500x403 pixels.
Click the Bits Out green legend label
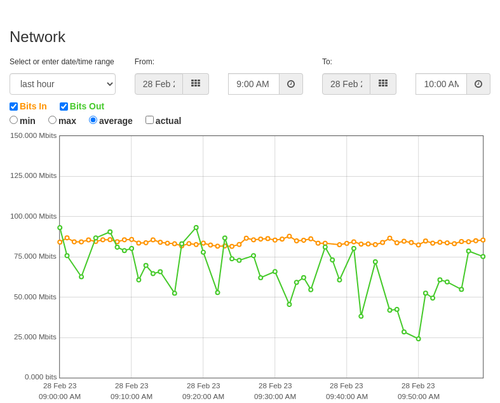[x=87, y=106]
